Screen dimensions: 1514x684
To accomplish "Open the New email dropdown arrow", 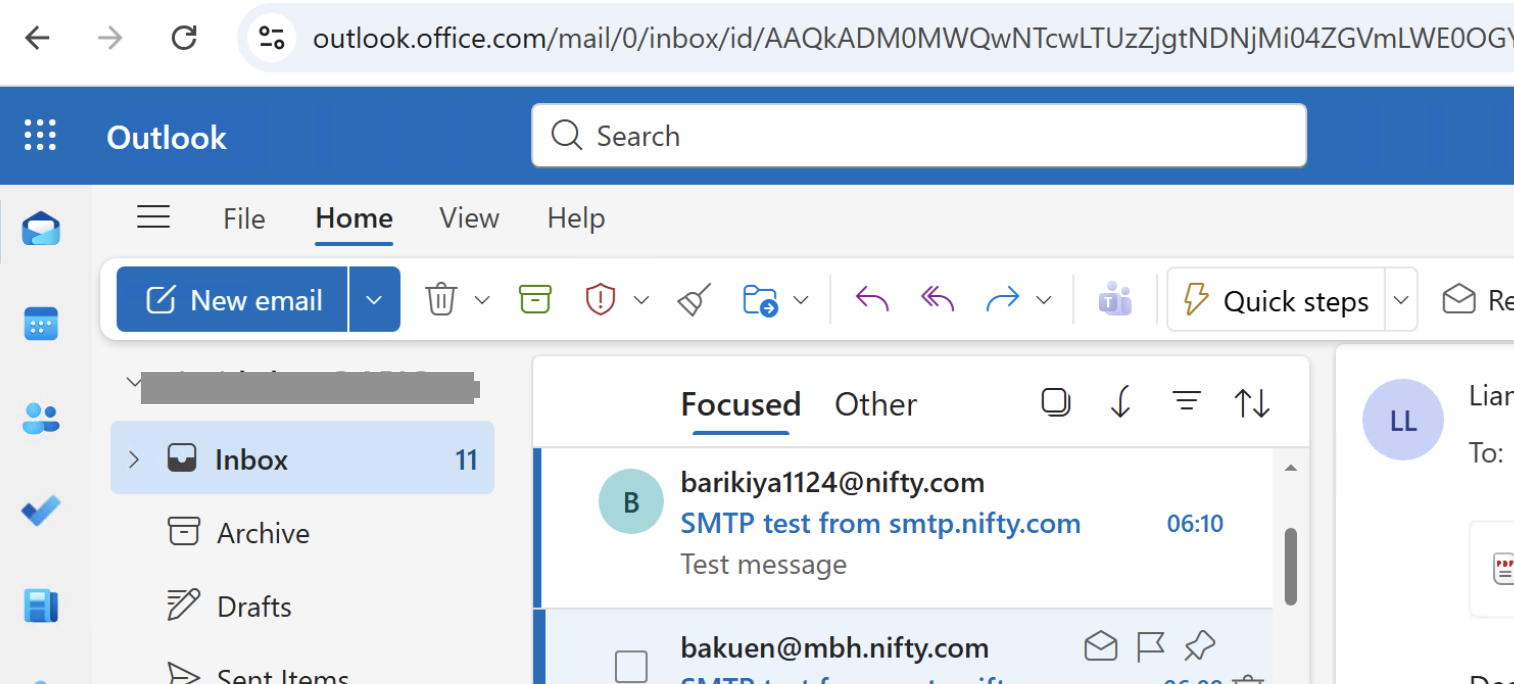I will click(375, 299).
